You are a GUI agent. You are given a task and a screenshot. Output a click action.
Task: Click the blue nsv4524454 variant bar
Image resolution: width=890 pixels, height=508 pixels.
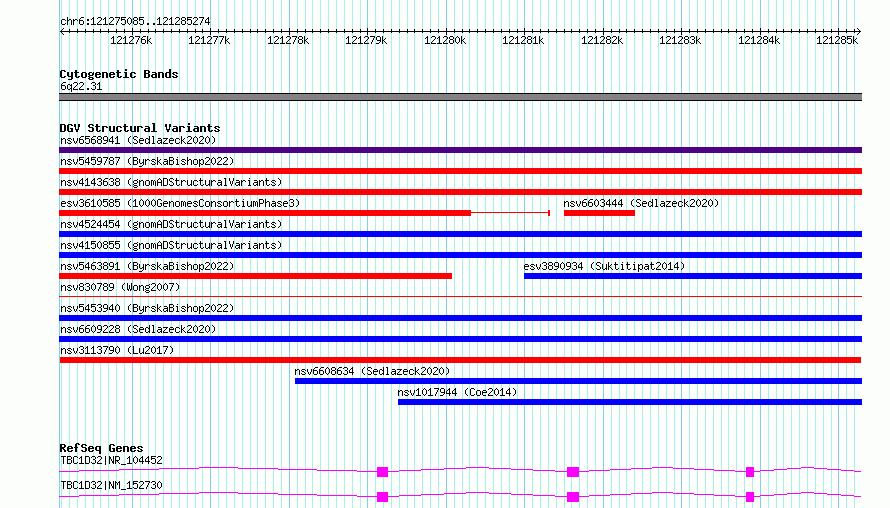pos(460,234)
